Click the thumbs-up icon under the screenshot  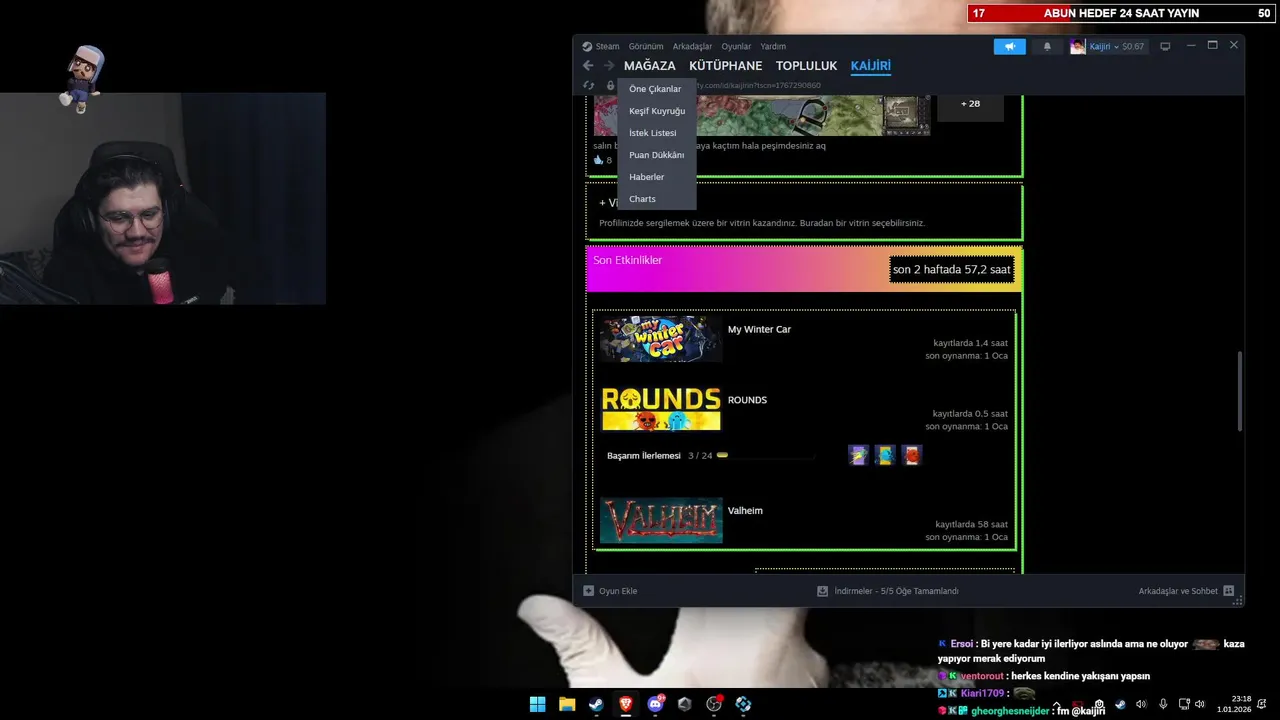(599, 160)
